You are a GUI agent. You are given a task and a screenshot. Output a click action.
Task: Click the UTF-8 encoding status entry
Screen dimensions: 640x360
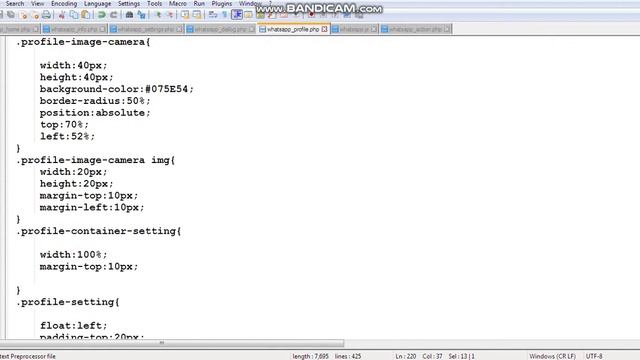[594, 356]
